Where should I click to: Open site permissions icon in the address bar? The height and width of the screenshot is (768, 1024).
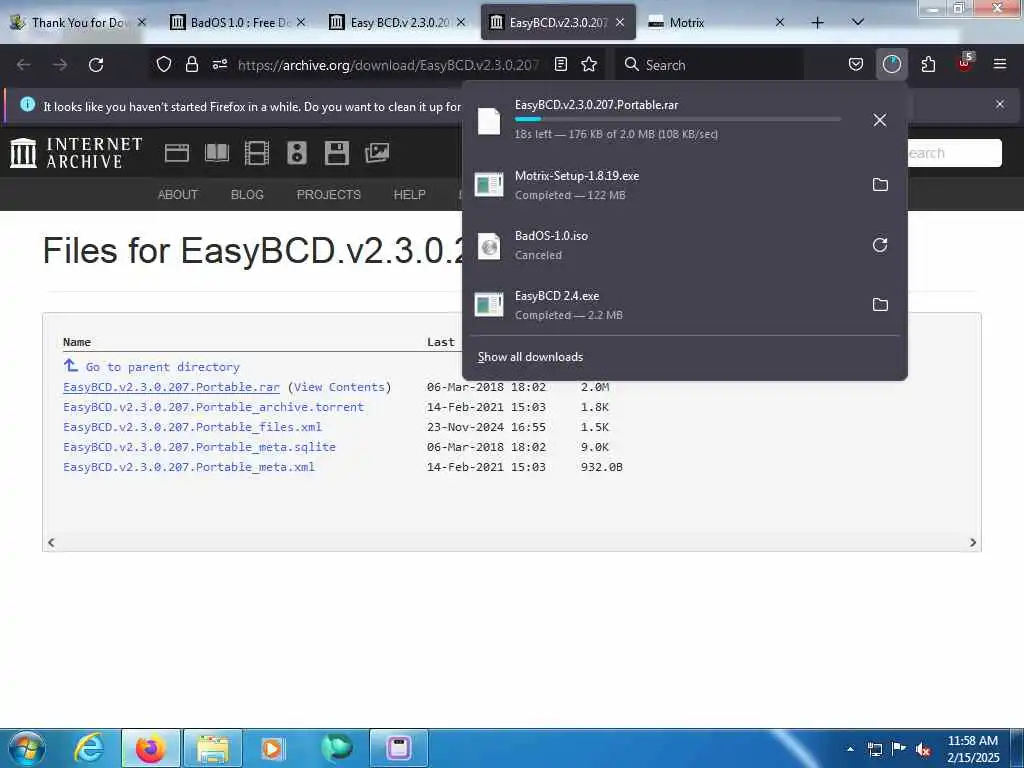point(219,64)
